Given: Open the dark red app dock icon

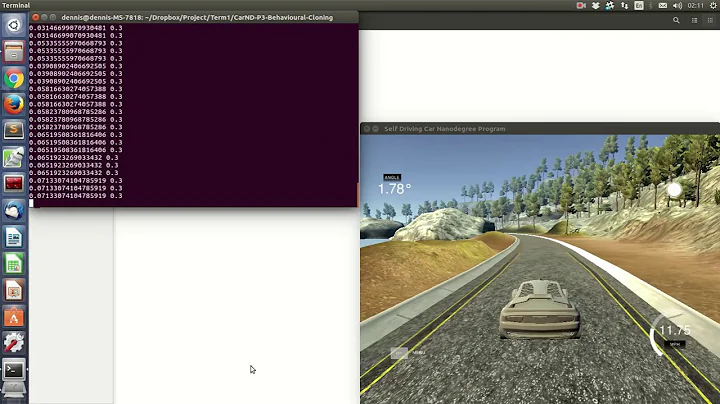Looking at the screenshot, I should [x=14, y=184].
